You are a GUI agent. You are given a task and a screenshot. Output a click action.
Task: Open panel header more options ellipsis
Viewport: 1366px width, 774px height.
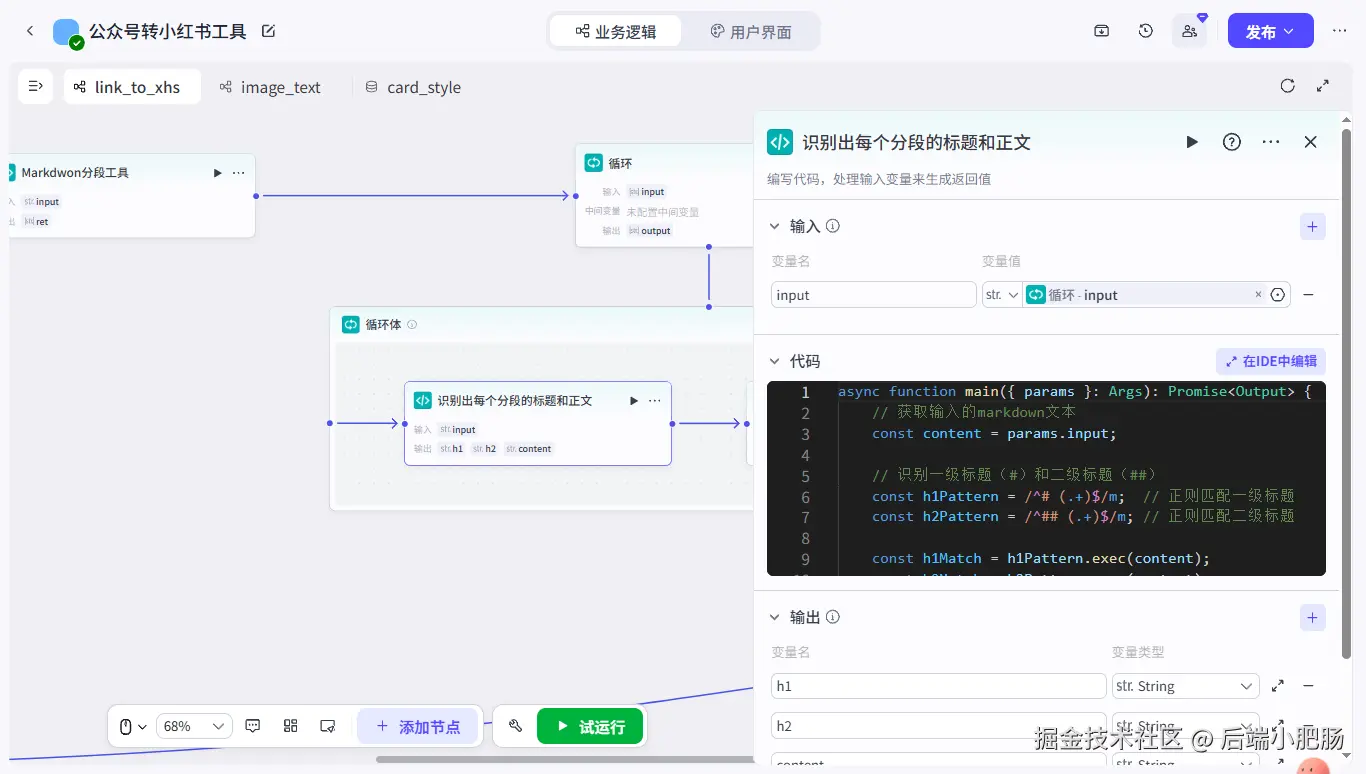coord(1271,142)
